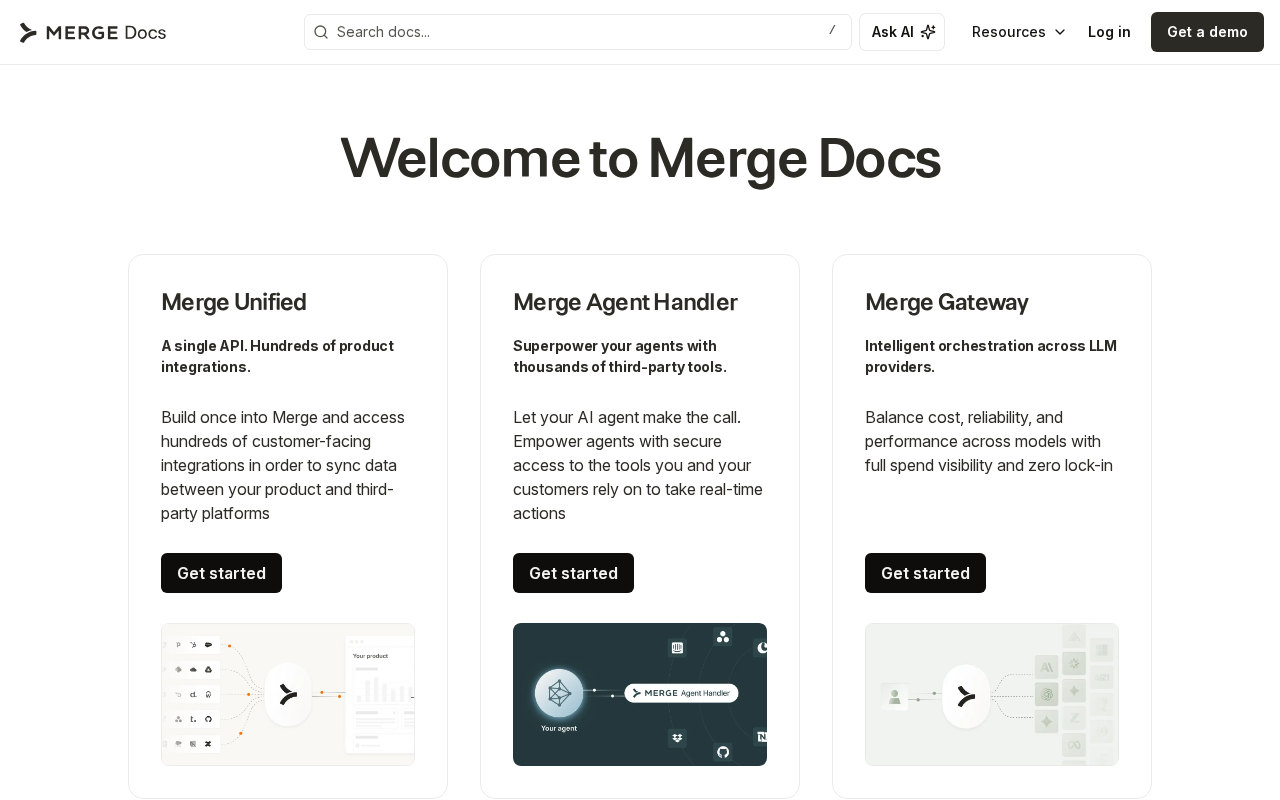Click the Dropbox icon in Agent Handler image

tap(677, 738)
